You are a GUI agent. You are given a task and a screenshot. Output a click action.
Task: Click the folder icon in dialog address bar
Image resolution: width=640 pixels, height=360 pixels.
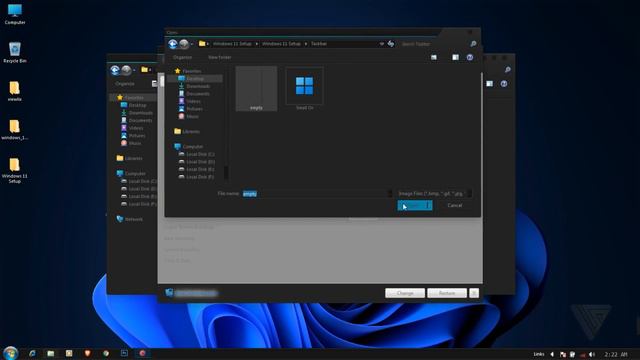coord(202,44)
